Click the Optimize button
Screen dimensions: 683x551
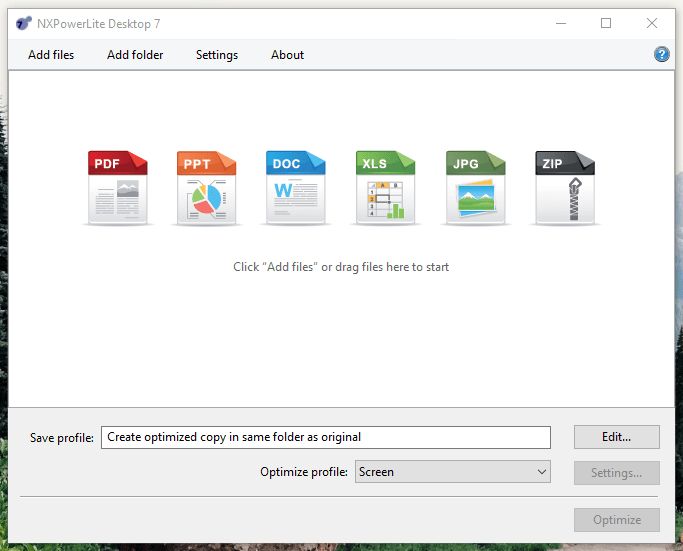coord(617,520)
